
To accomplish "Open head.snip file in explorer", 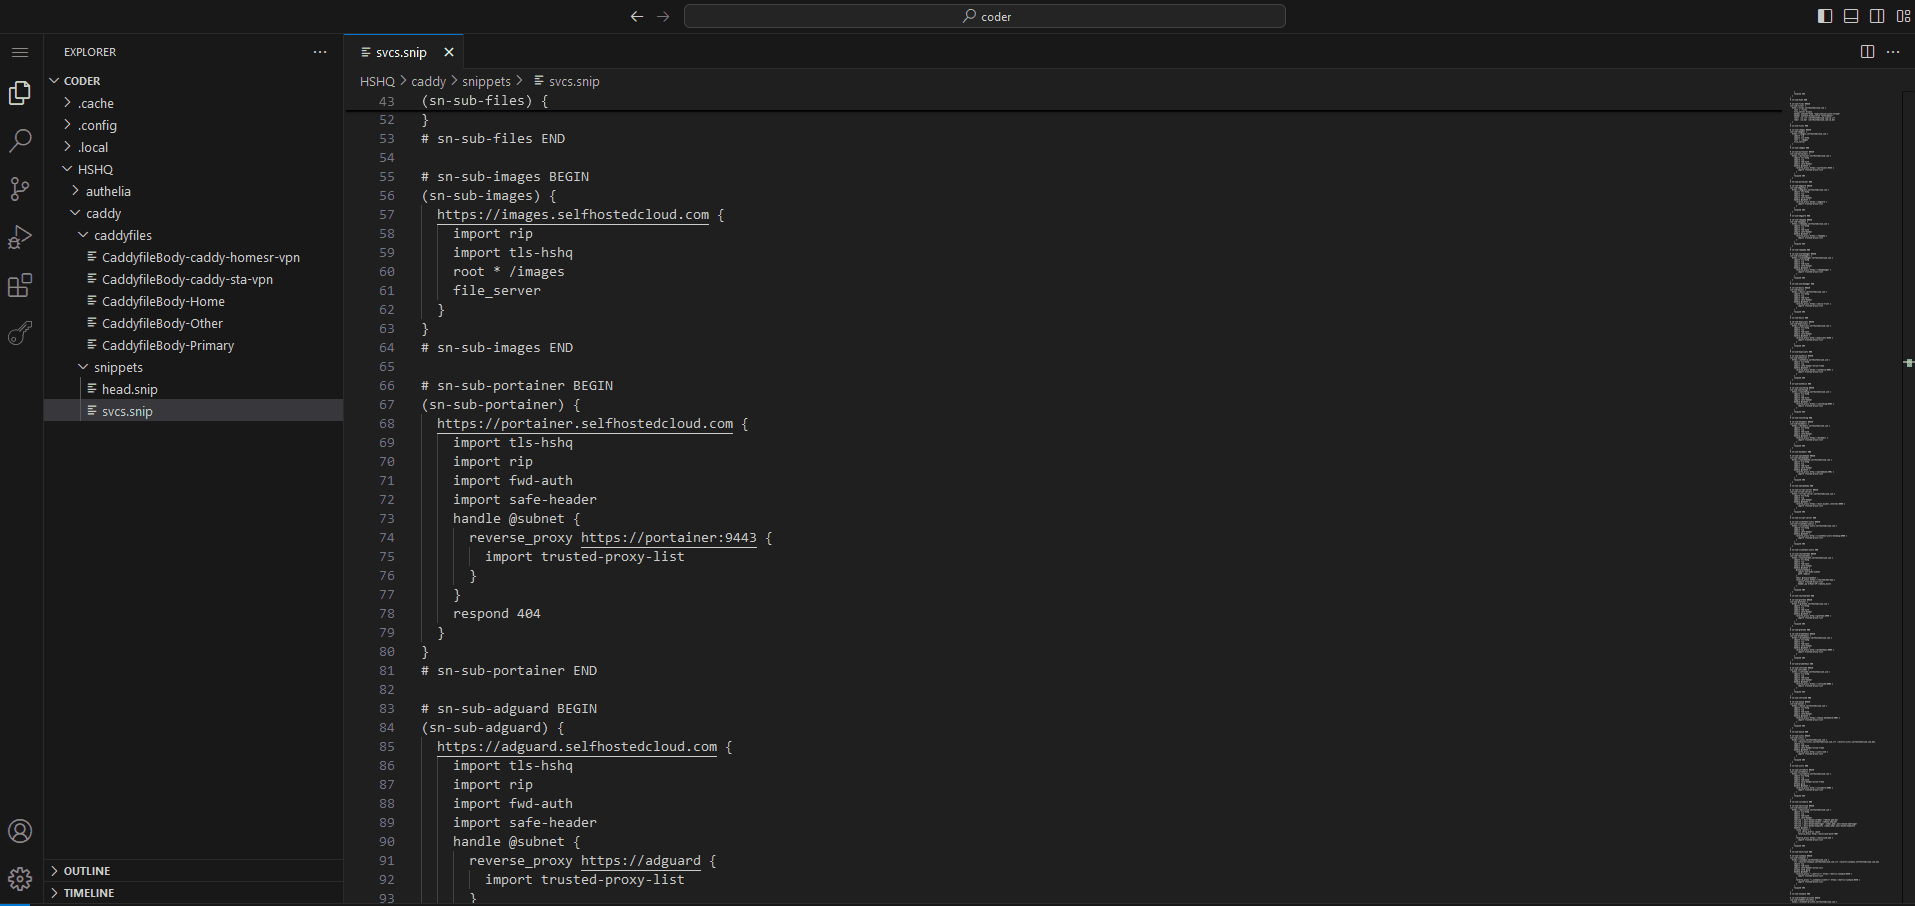I will (x=129, y=389).
